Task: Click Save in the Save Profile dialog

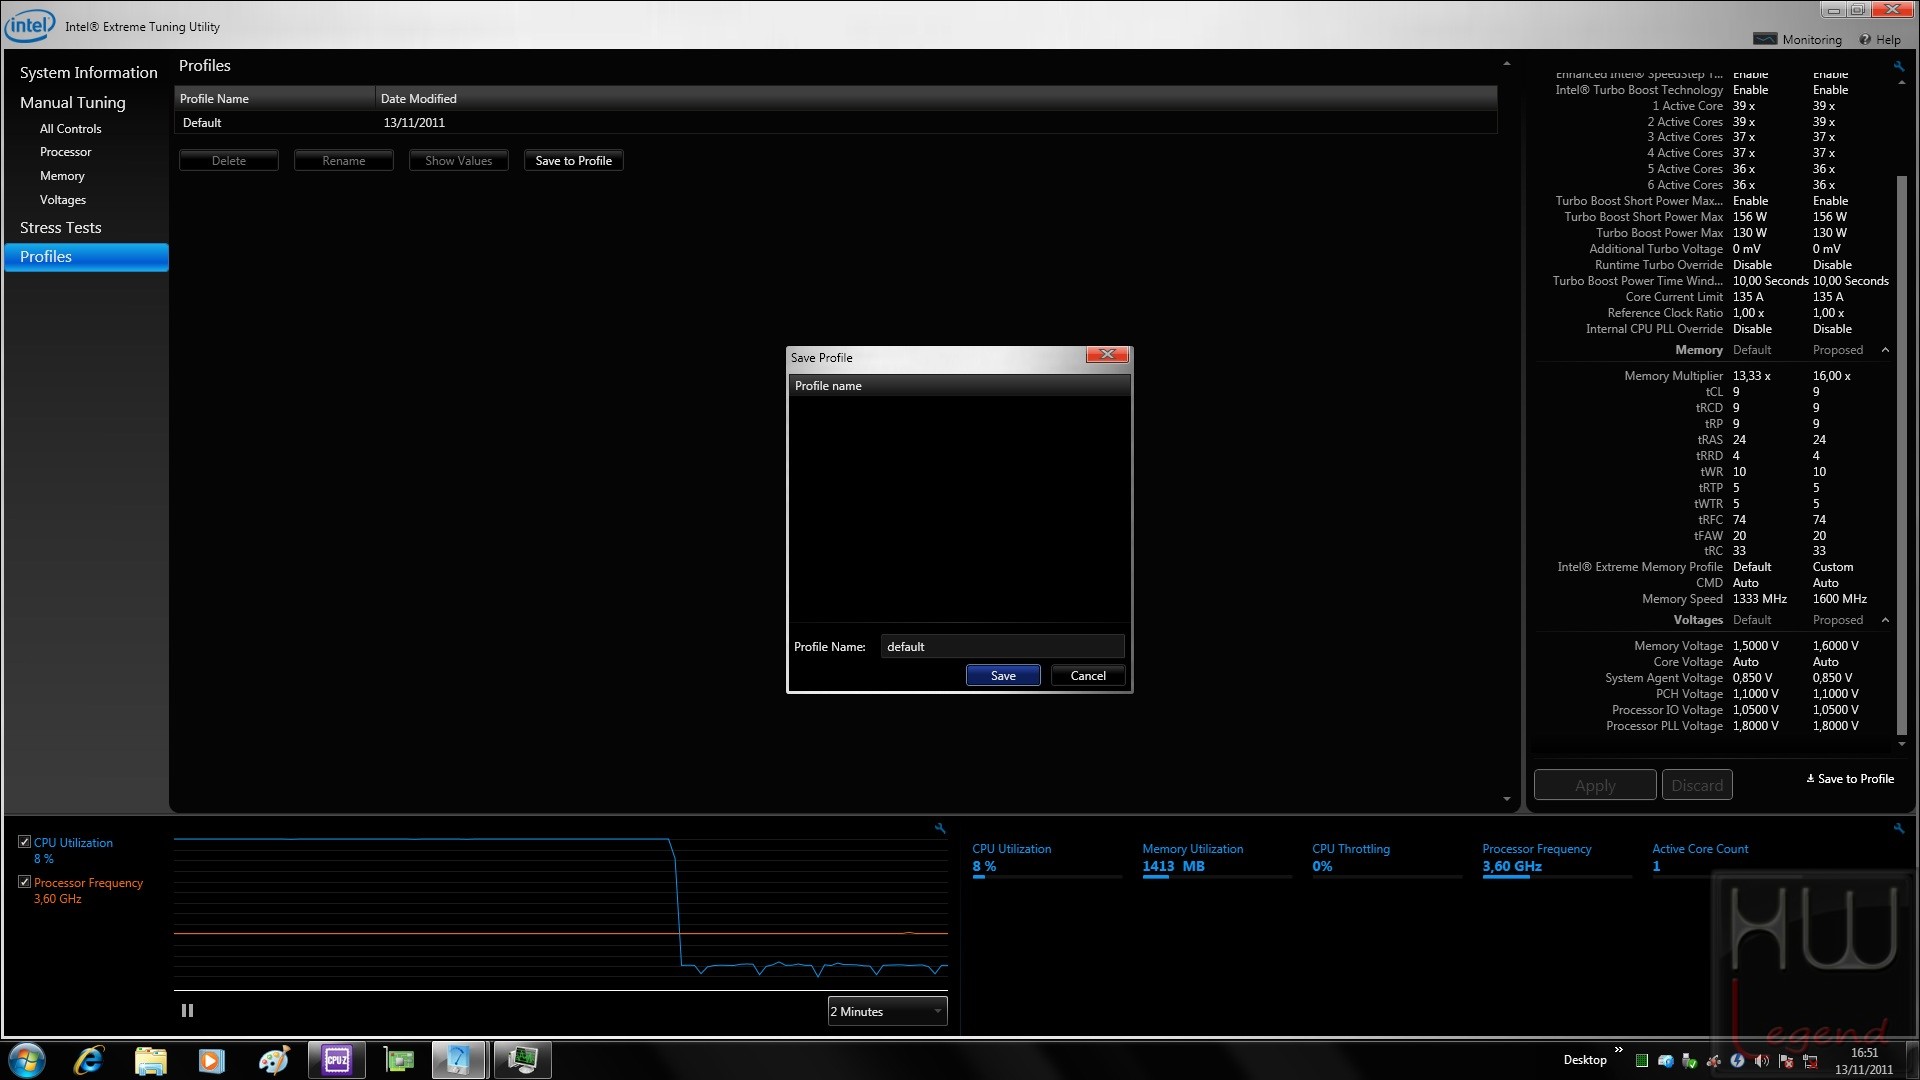Action: click(1003, 676)
